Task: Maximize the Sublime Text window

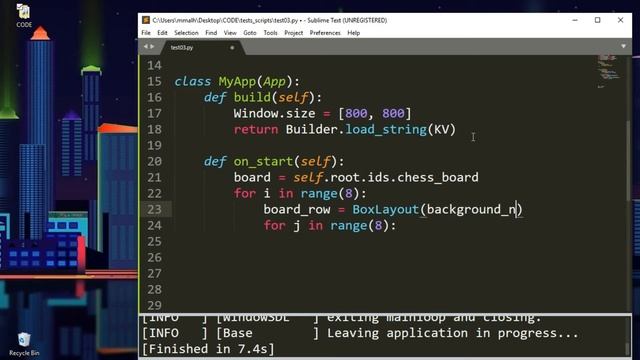Action: 598,20
